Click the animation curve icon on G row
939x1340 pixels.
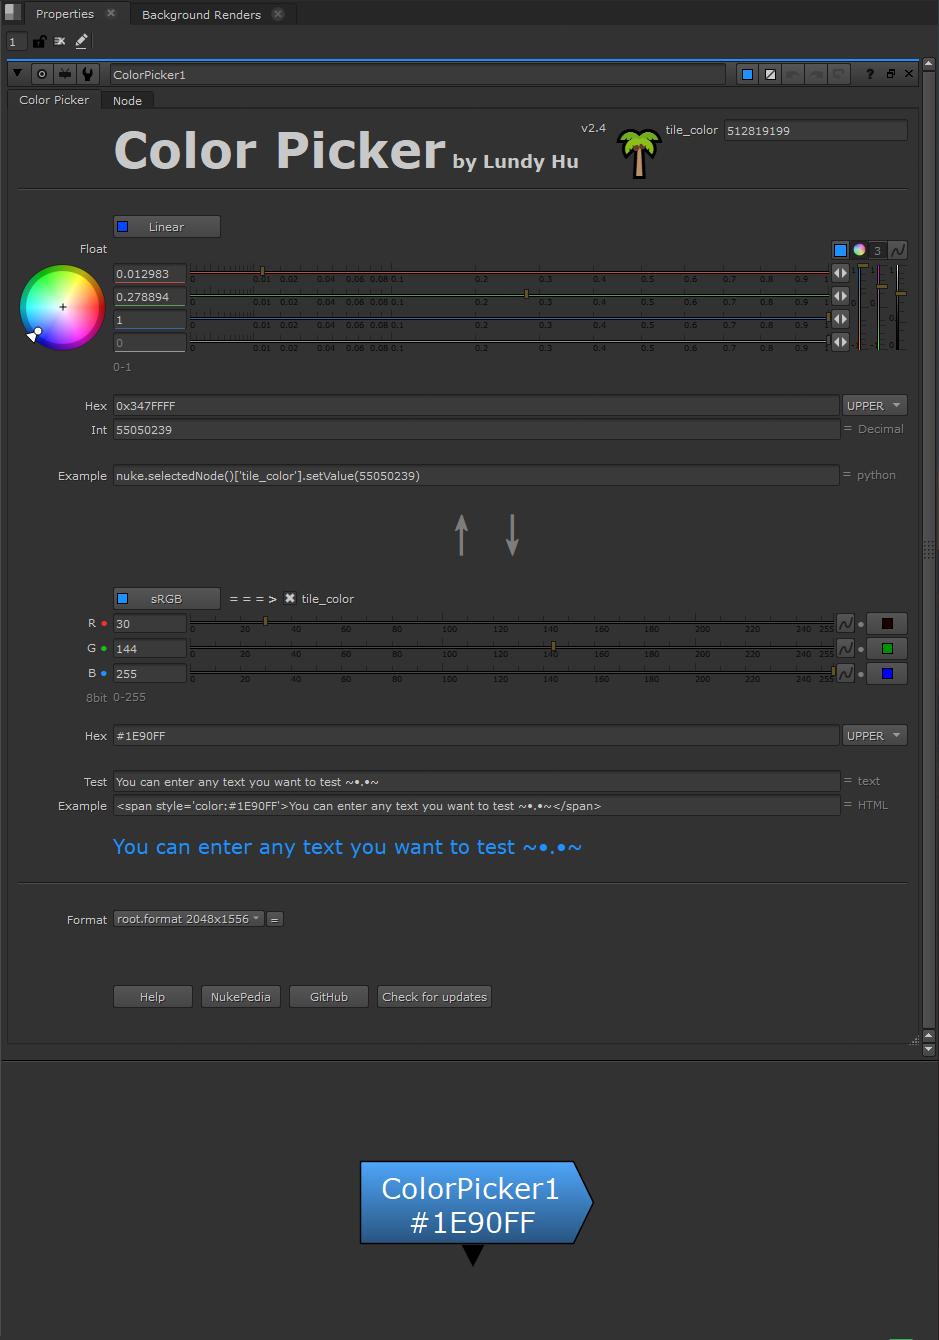point(845,648)
